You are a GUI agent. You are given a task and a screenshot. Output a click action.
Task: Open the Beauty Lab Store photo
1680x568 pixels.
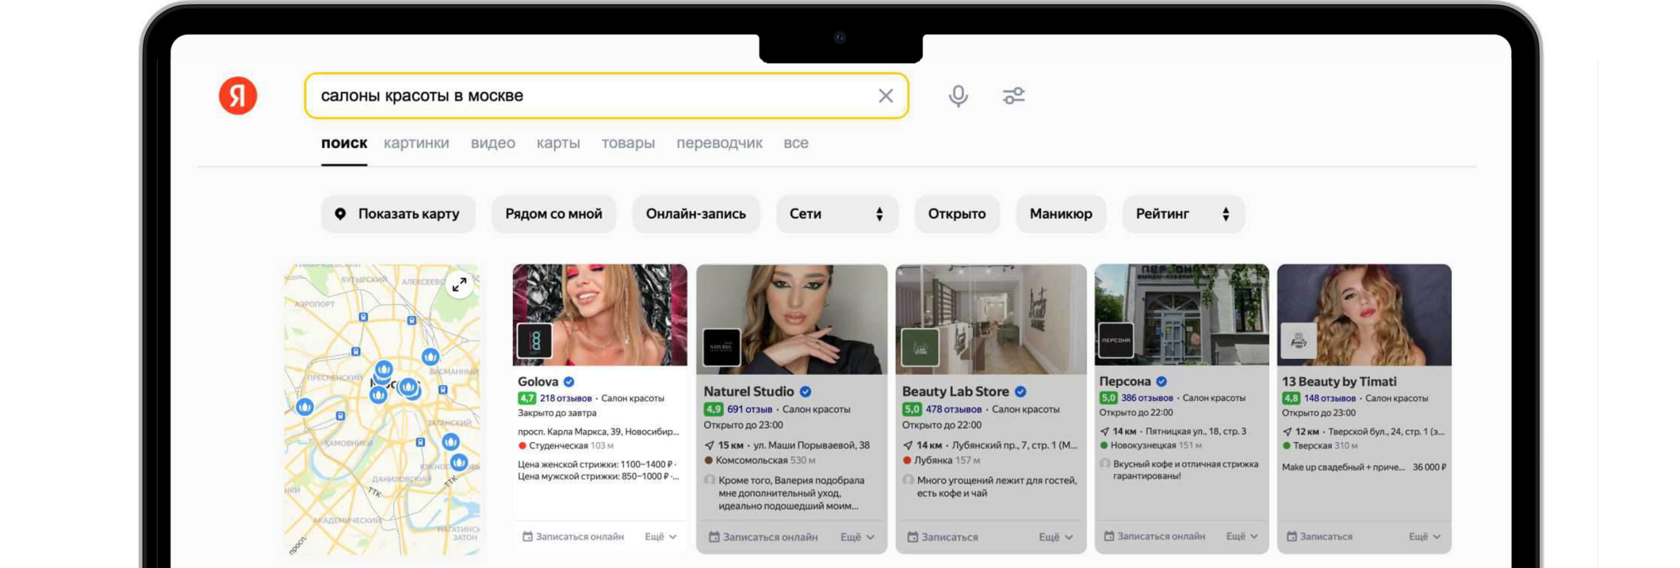pos(991,319)
